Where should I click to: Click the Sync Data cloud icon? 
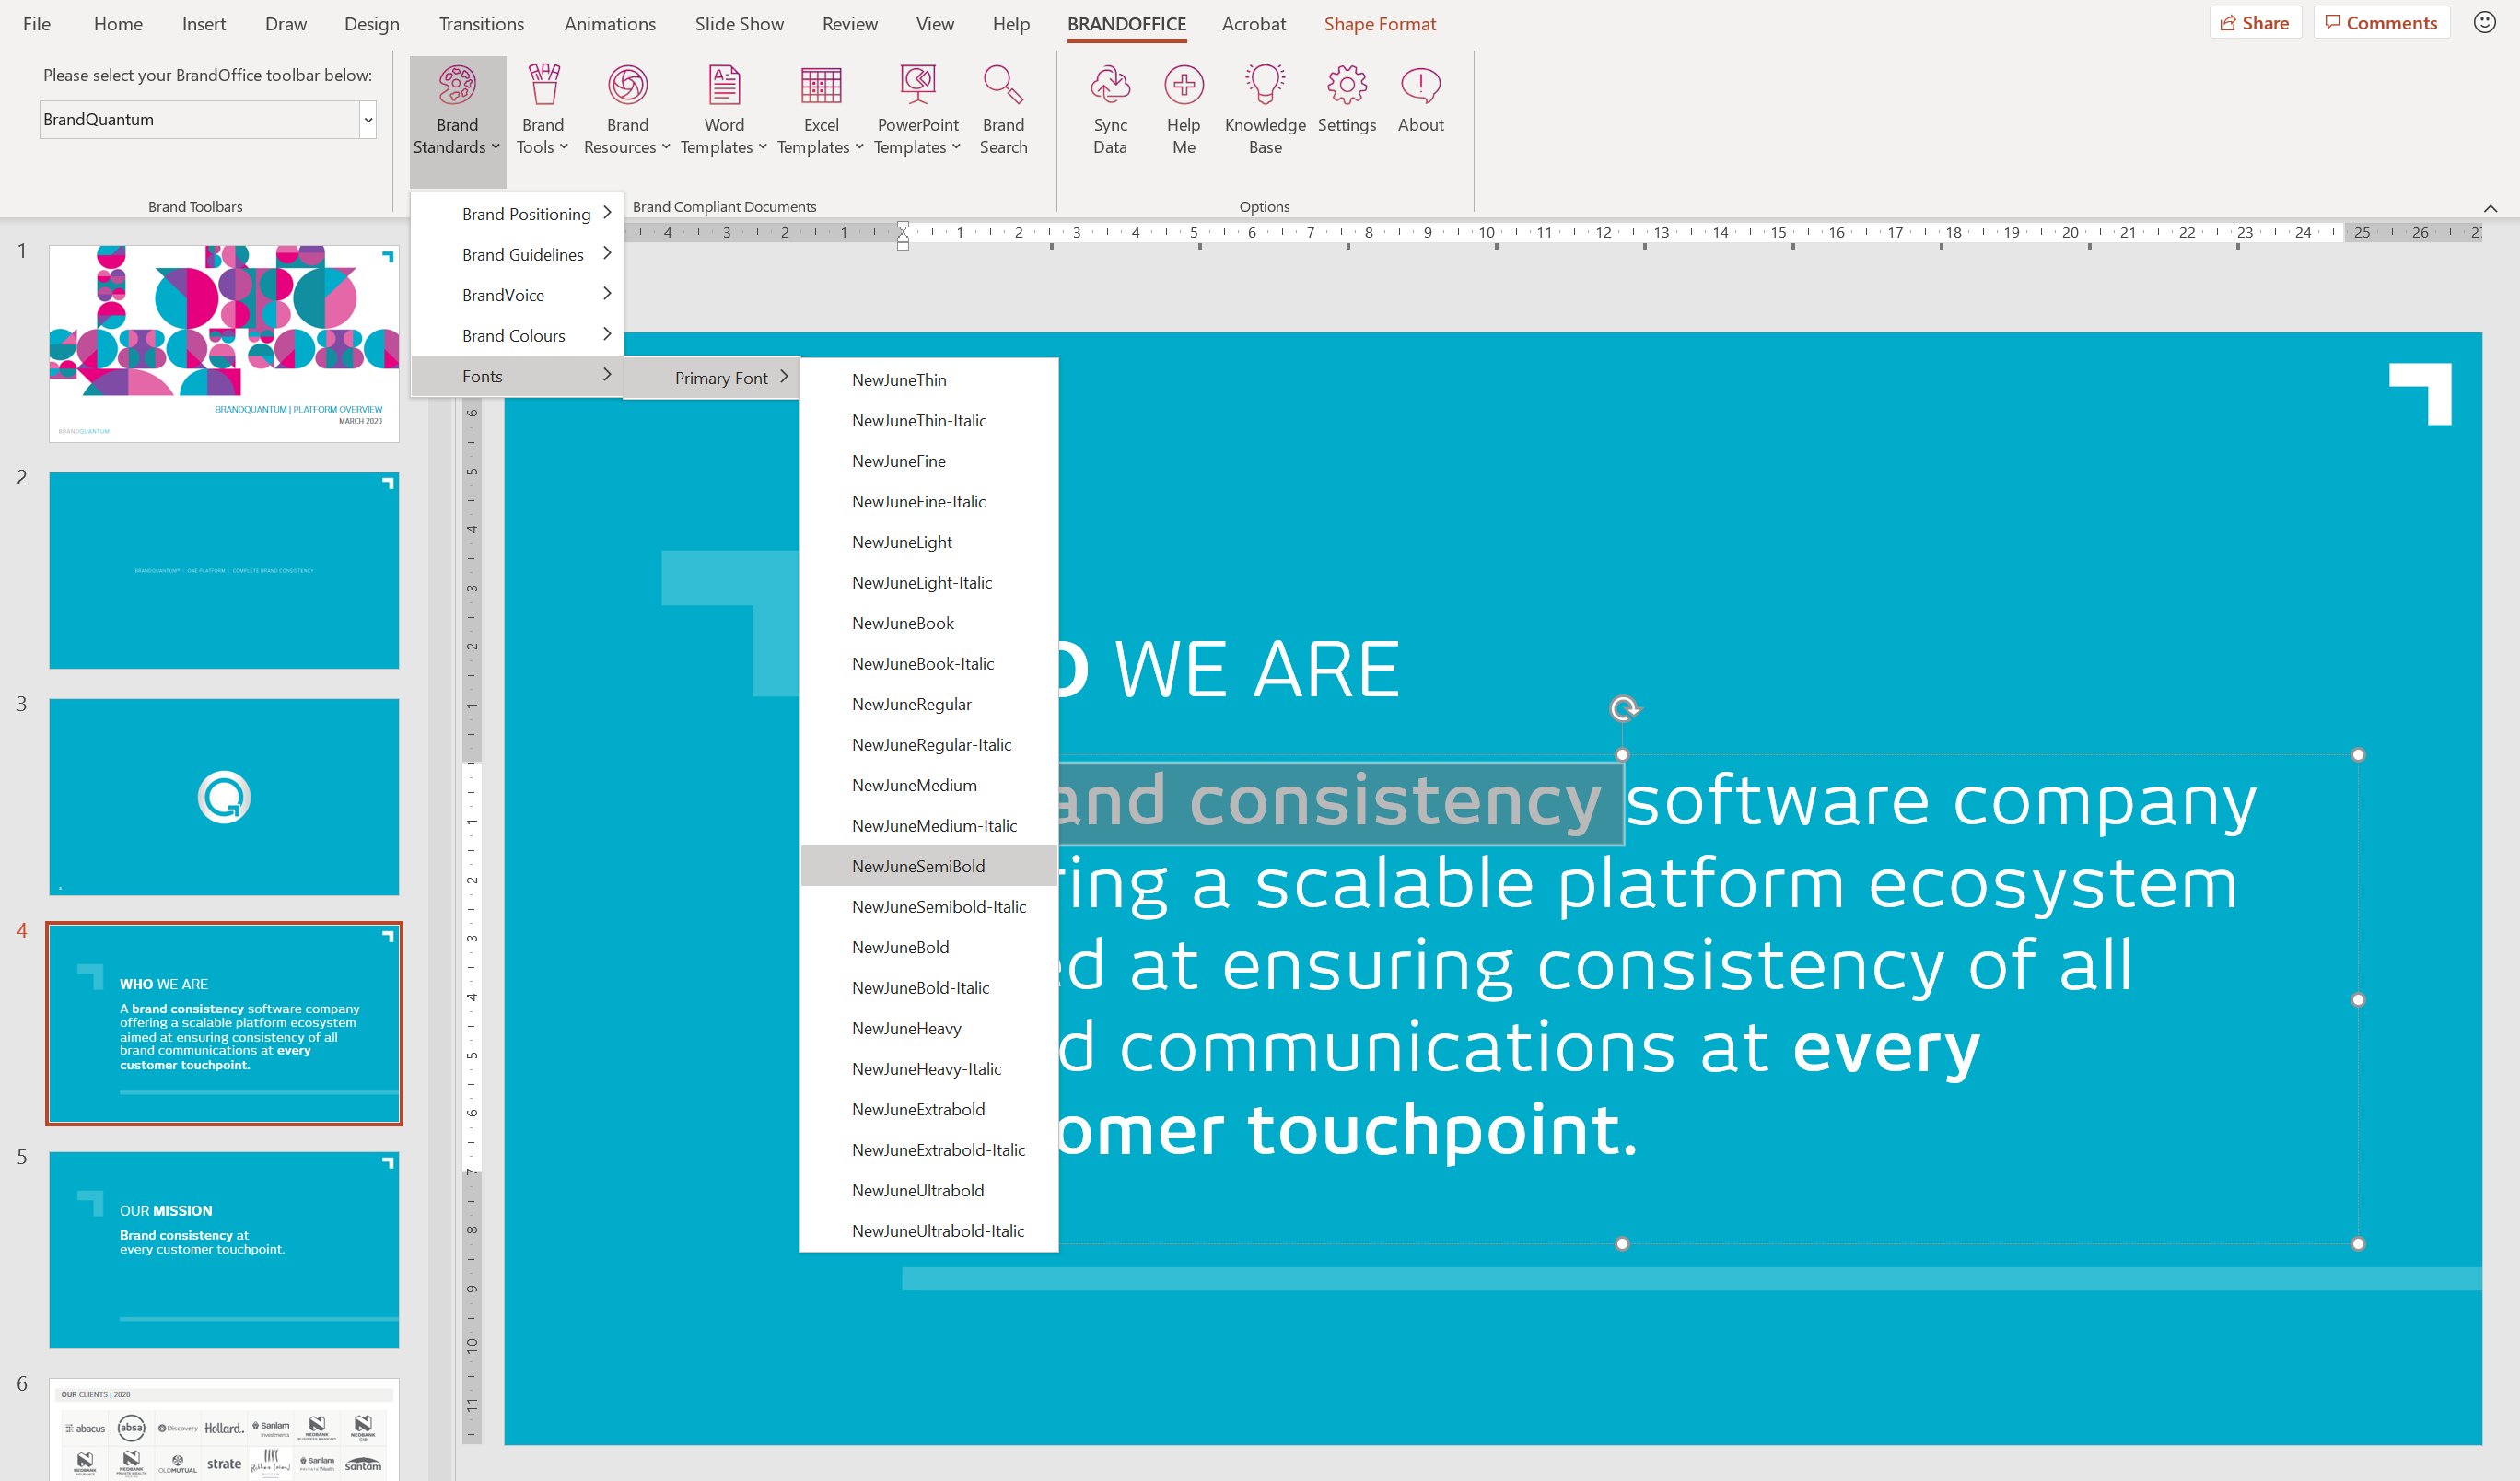[x=1109, y=86]
